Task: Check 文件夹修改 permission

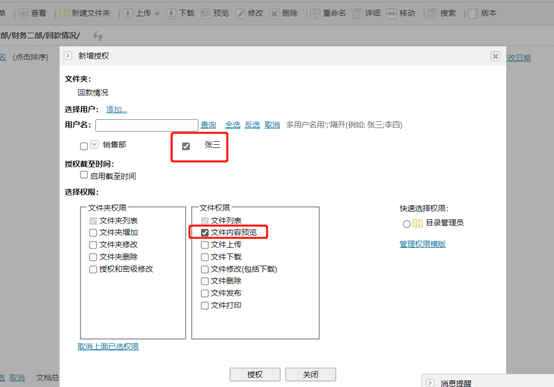Action: [x=93, y=245]
